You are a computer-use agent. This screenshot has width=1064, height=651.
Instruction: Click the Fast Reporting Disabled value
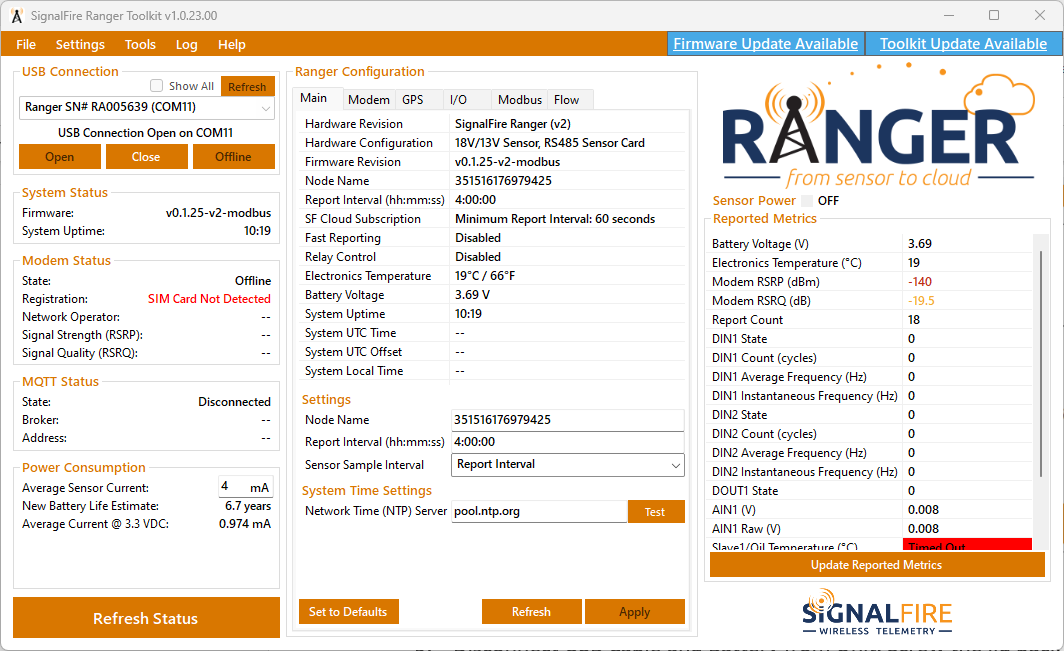[478, 238]
